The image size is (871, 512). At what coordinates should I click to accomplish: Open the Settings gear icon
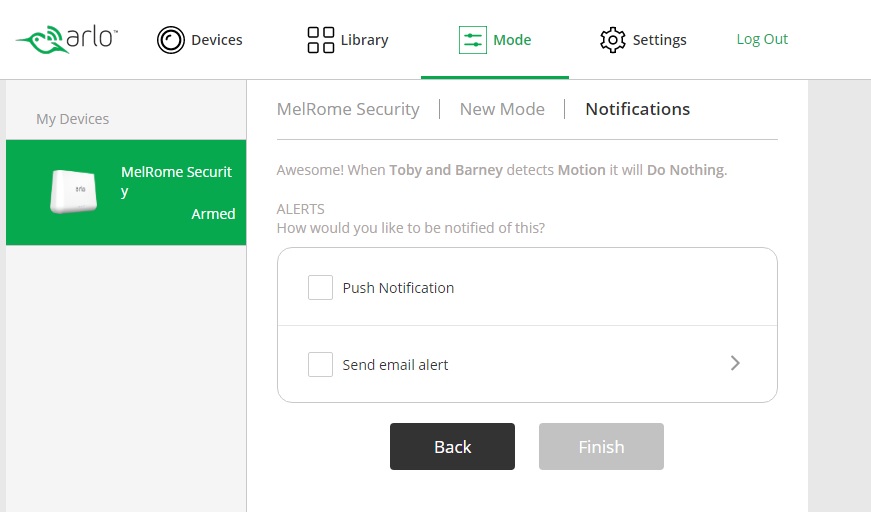point(613,40)
